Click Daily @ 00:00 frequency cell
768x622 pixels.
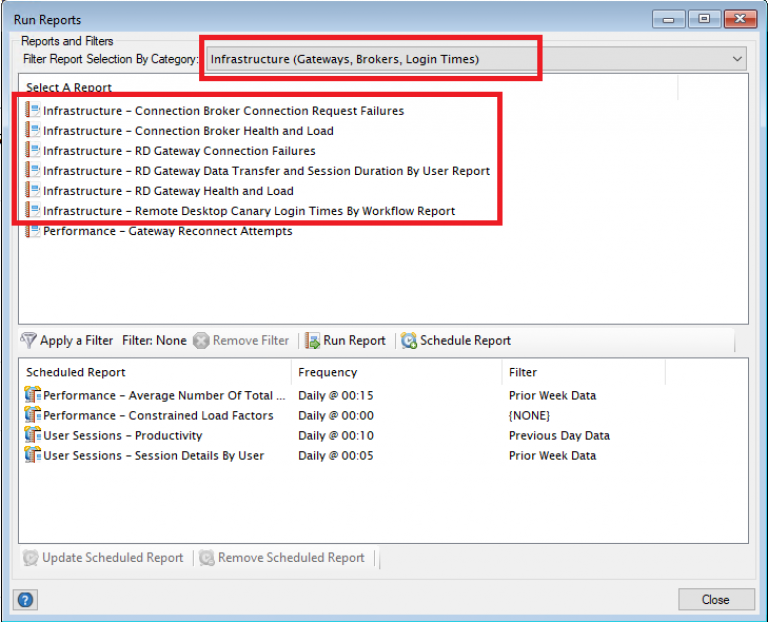336,415
